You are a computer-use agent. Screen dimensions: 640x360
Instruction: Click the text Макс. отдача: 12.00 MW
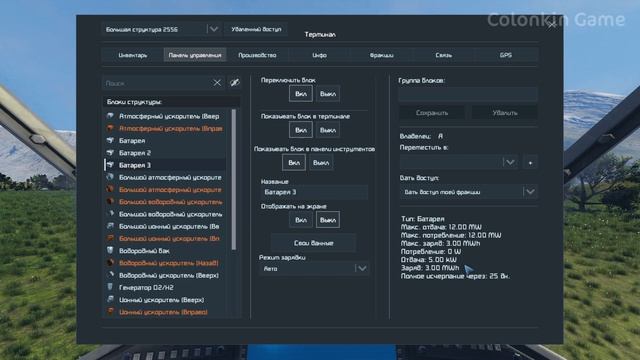pyautogui.click(x=441, y=227)
